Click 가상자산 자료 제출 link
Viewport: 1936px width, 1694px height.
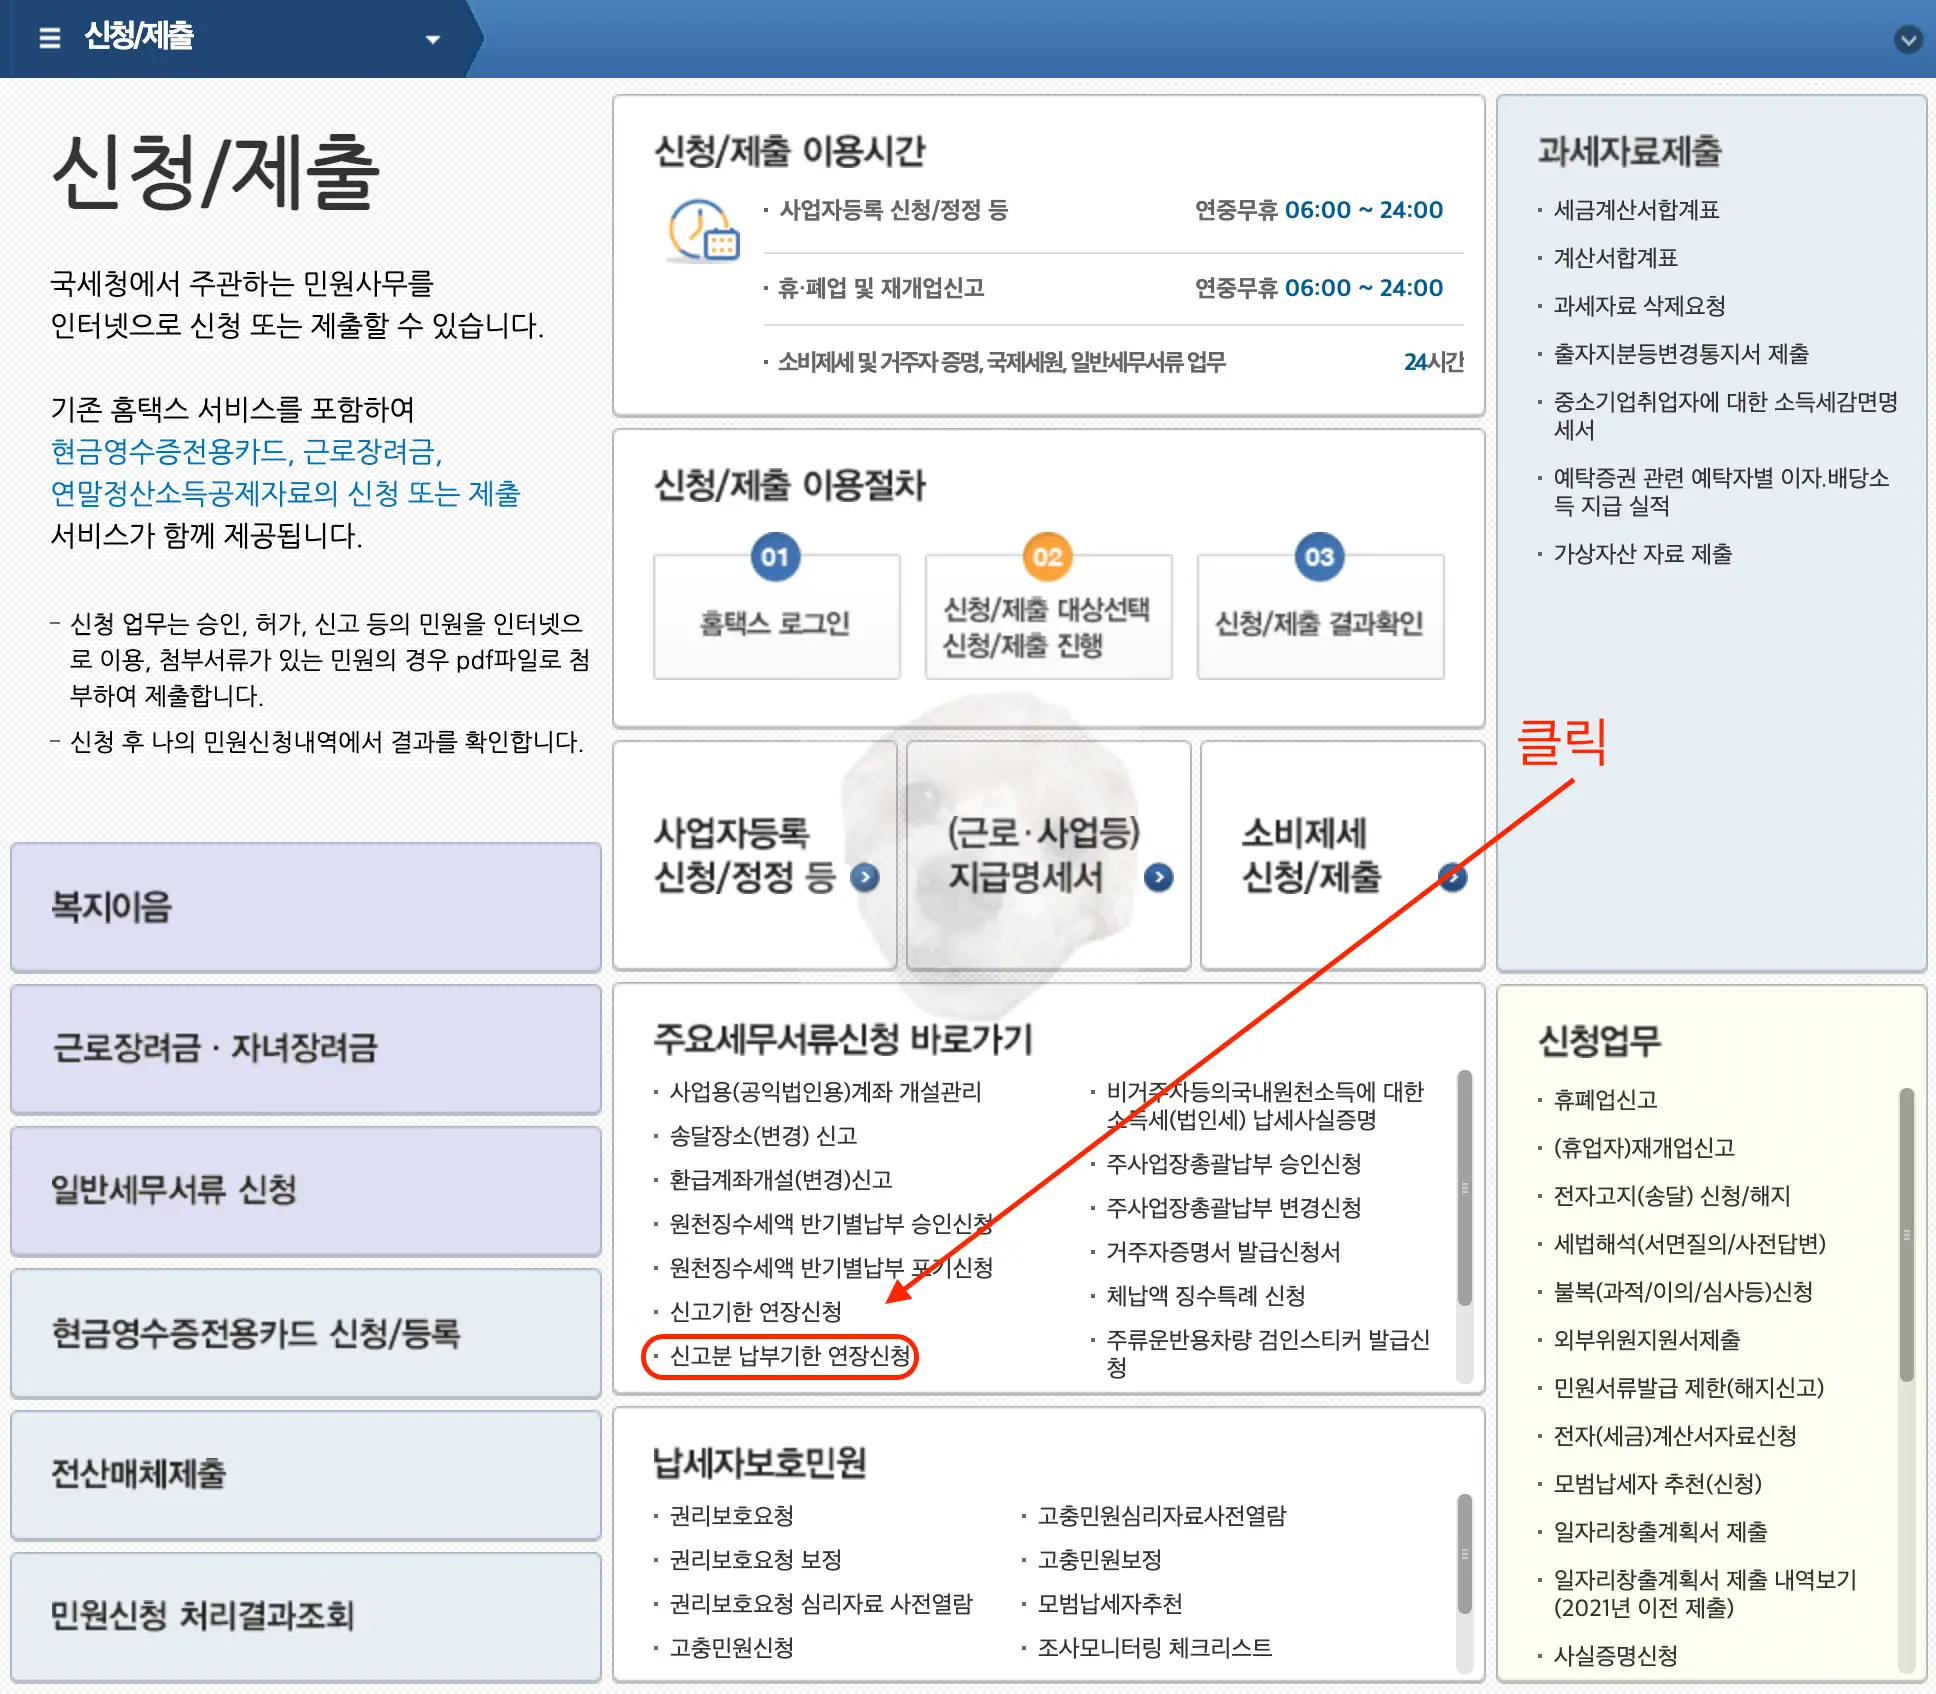1644,554
